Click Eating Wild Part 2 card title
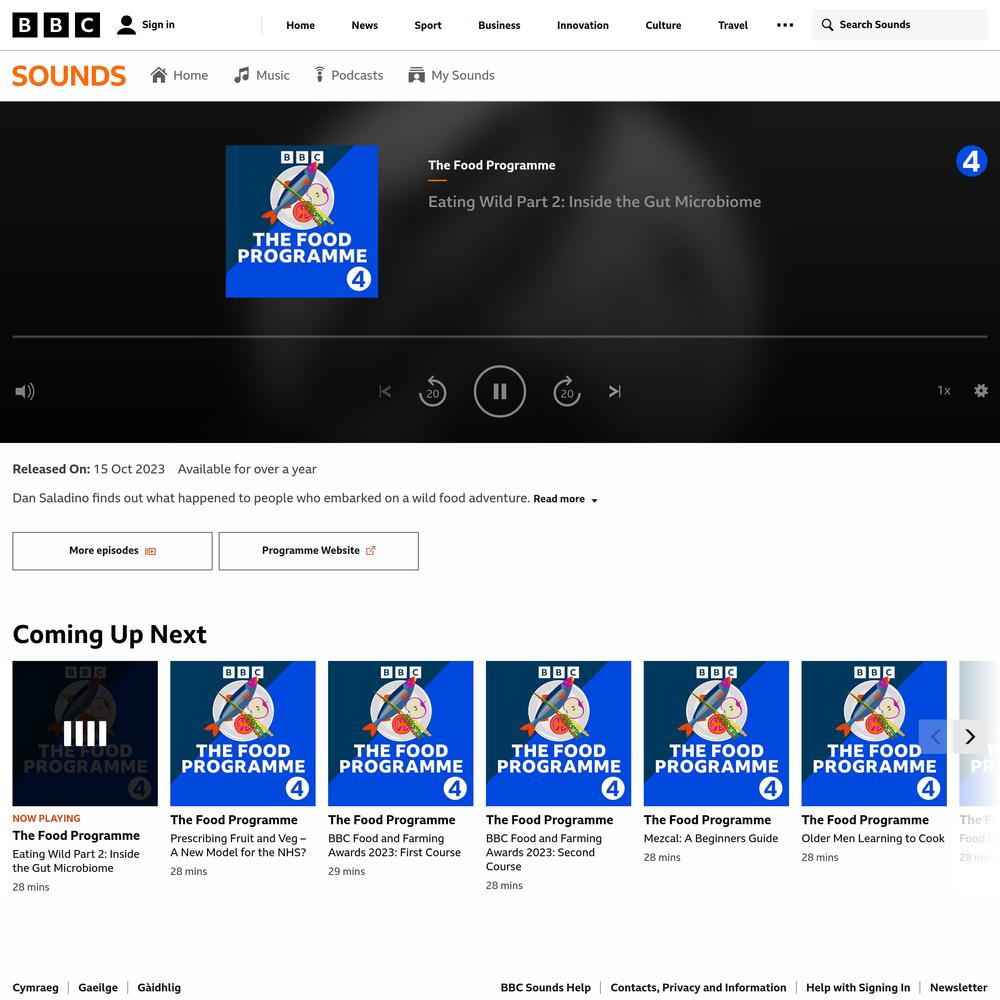This screenshot has width=1000, height=1000. [x=76, y=861]
